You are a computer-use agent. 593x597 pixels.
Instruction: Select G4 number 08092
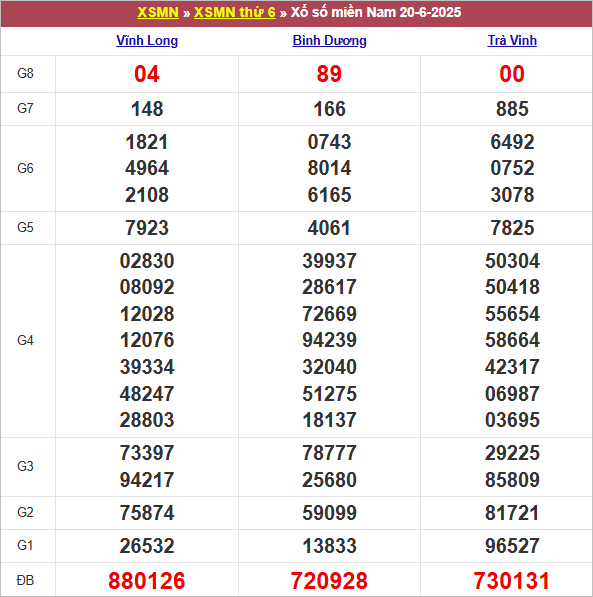coord(147,287)
